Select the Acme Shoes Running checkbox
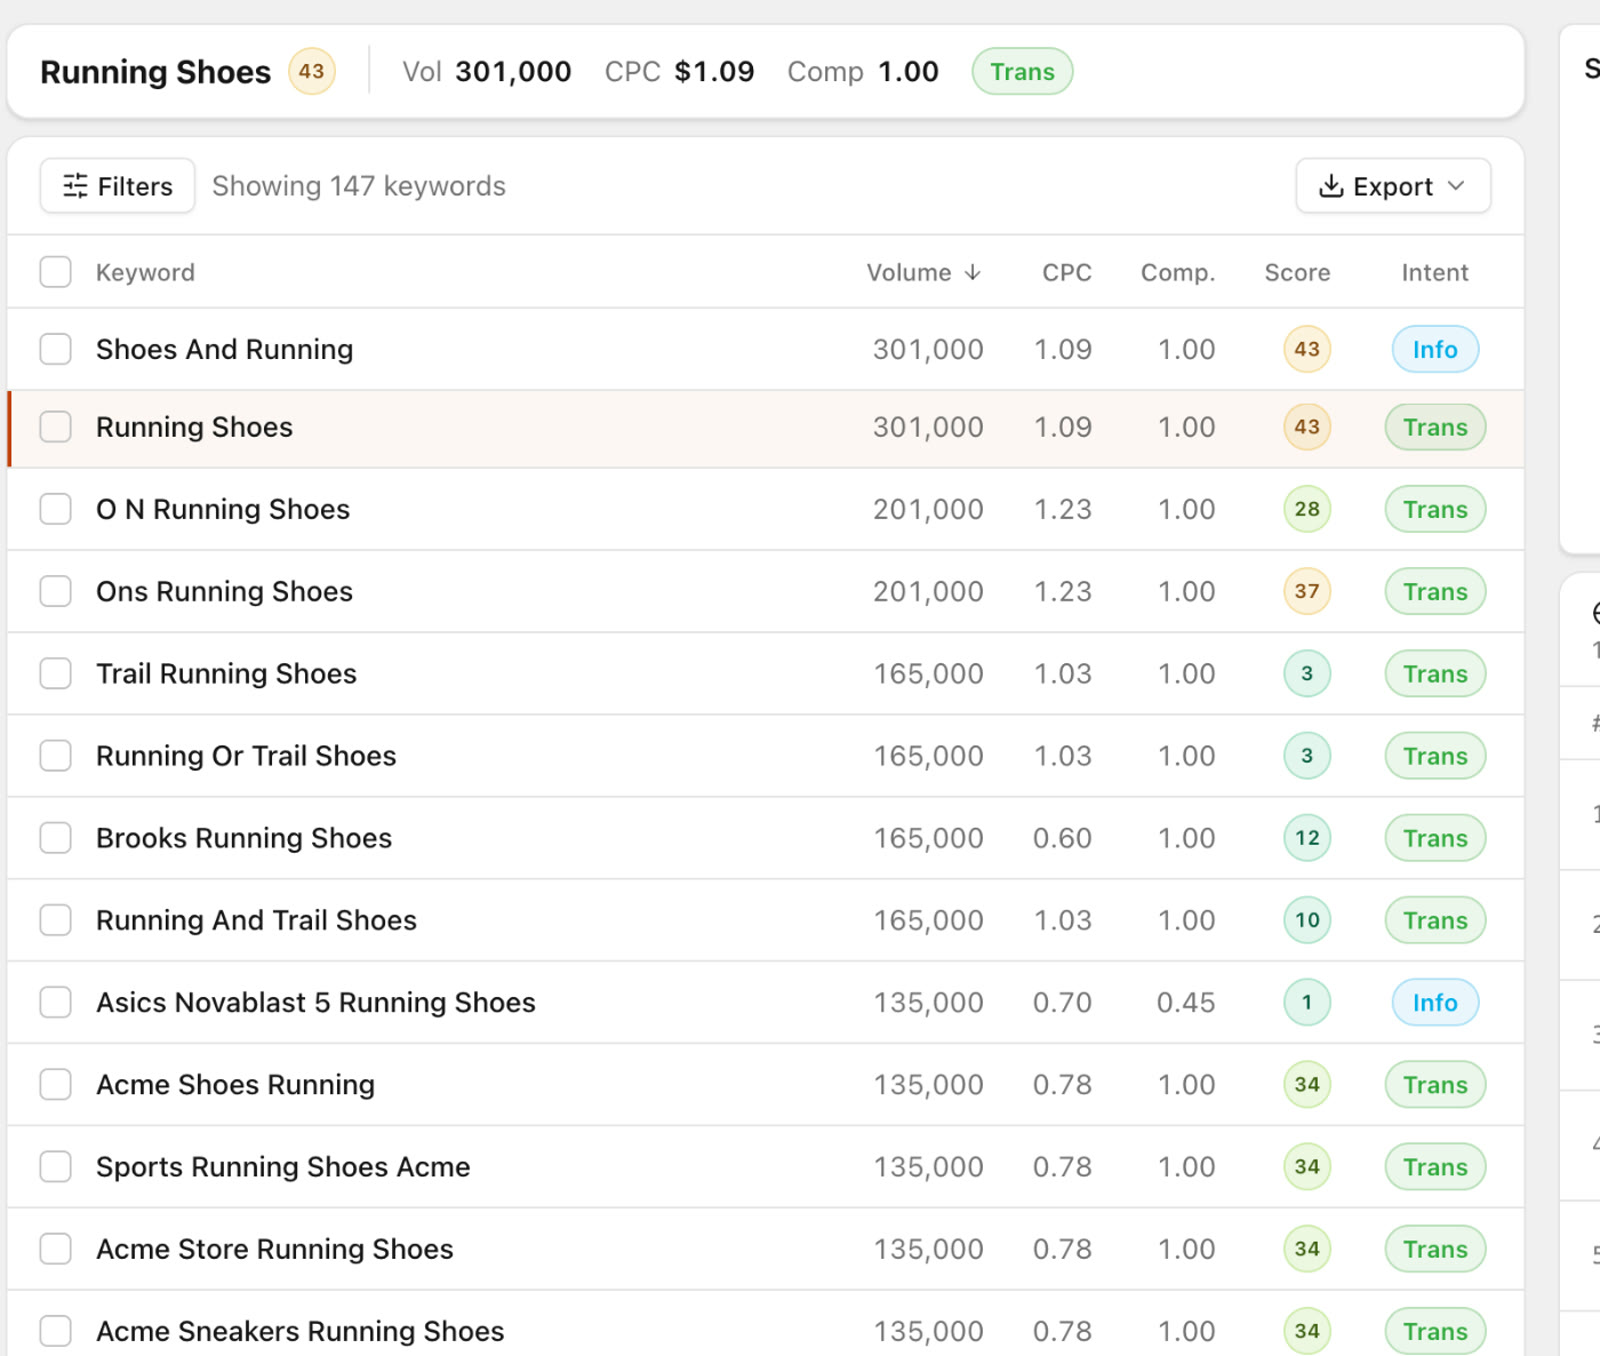1600x1356 pixels. [56, 1084]
